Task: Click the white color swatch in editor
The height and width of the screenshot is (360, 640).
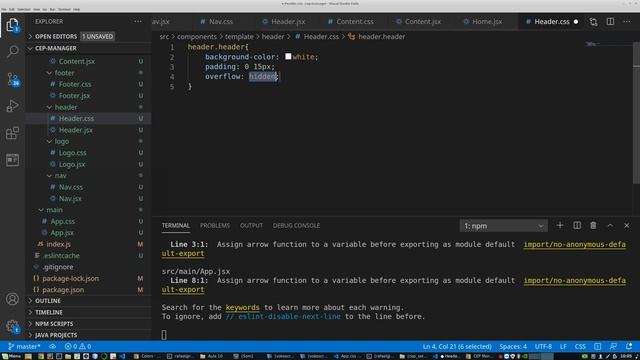Action: (288, 56)
